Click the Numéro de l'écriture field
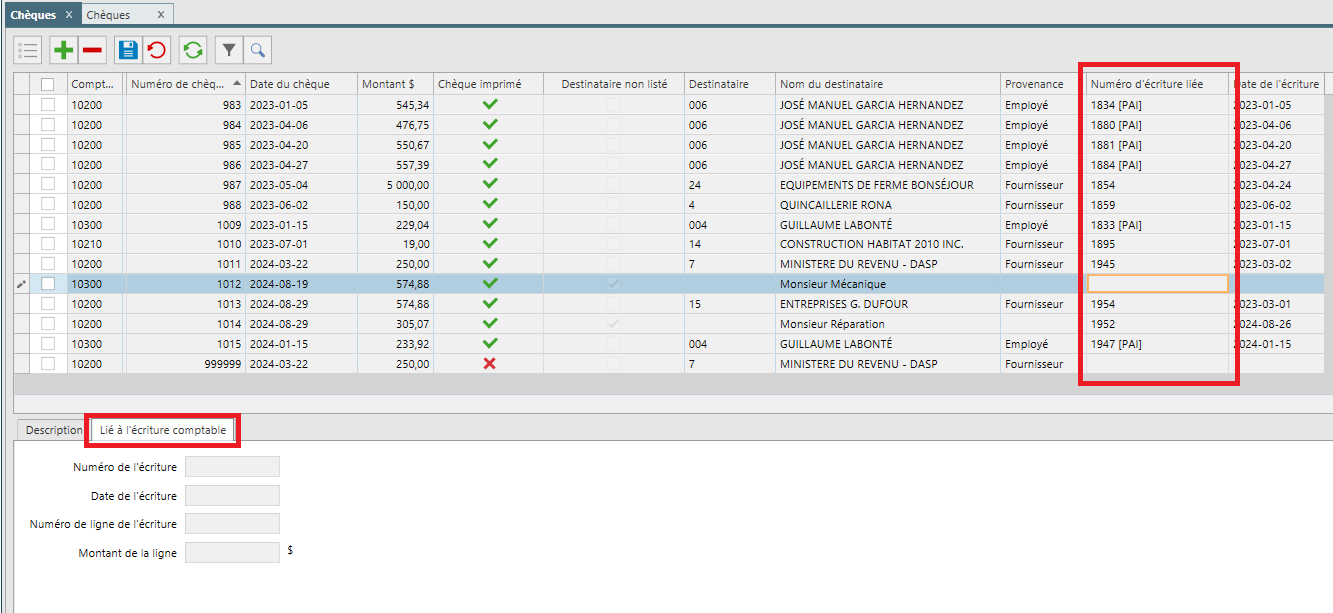The height and width of the screenshot is (613, 1333). coord(233,467)
